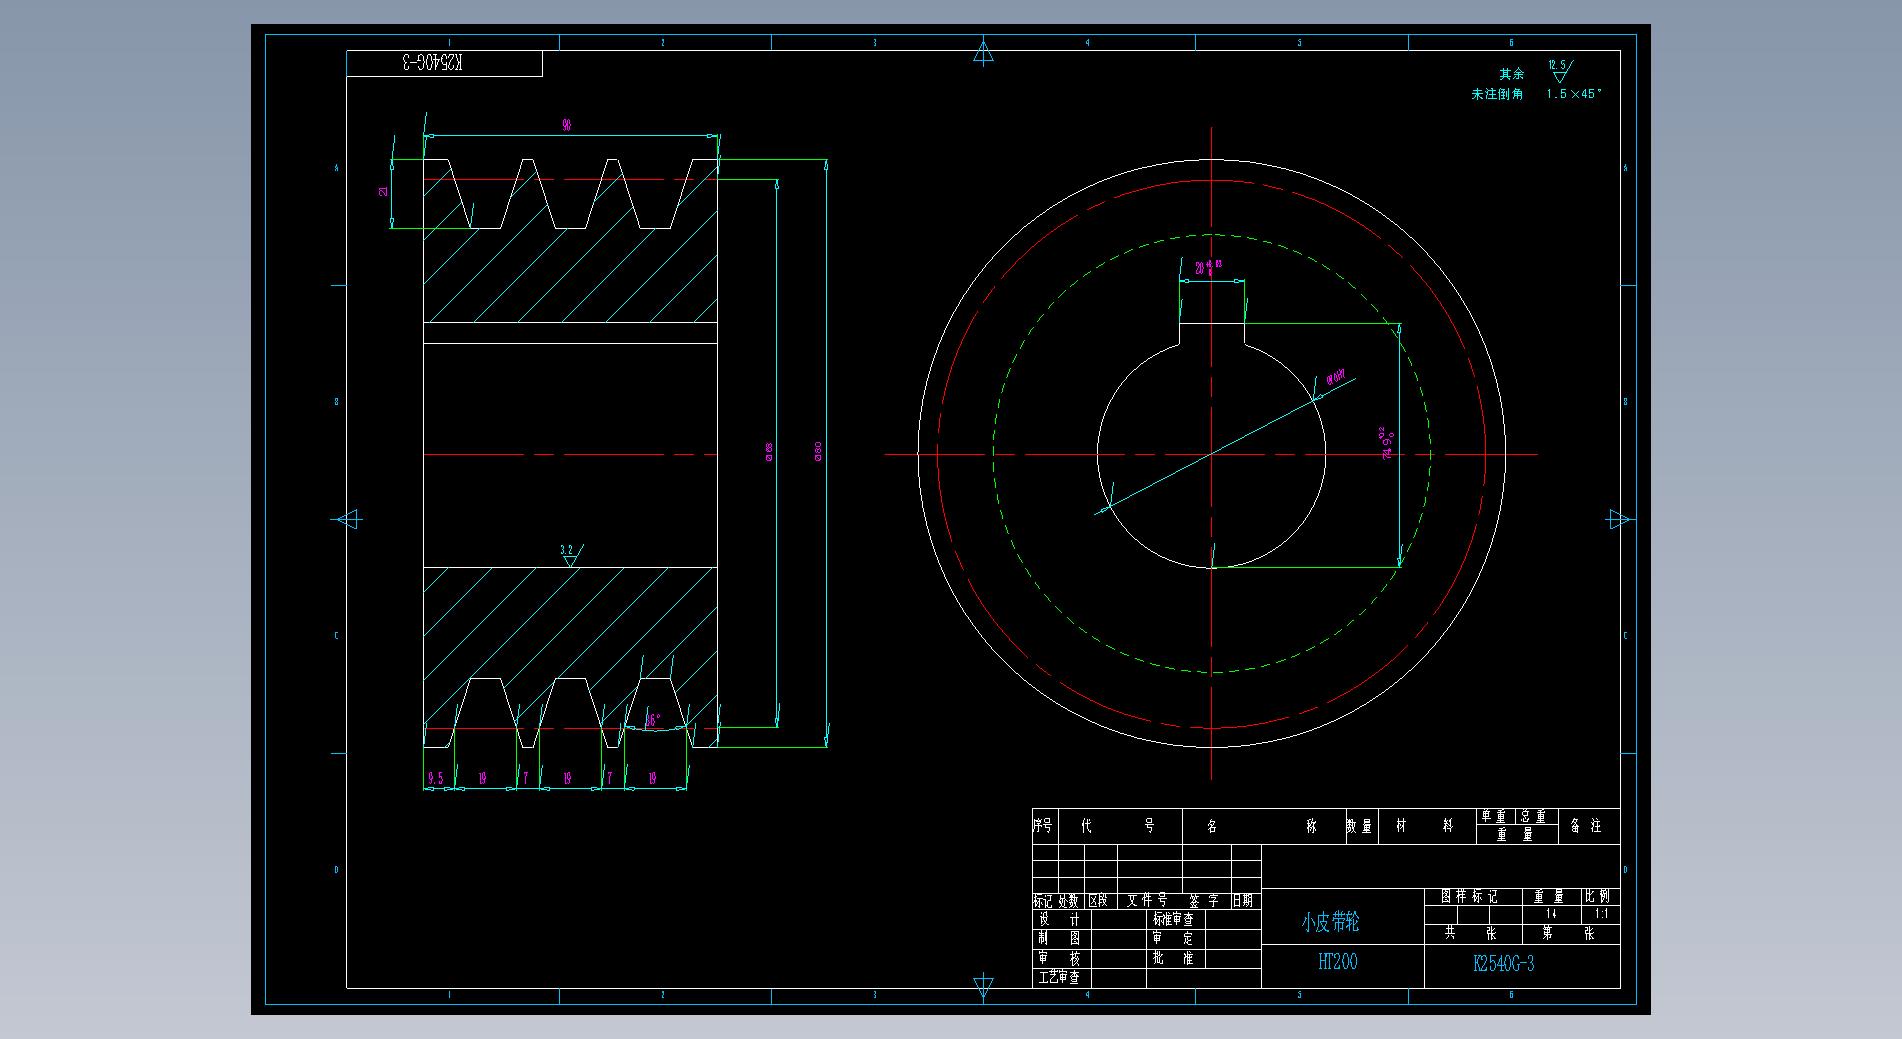Click the HT200 material label
The image size is (1902, 1039).
1337,962
